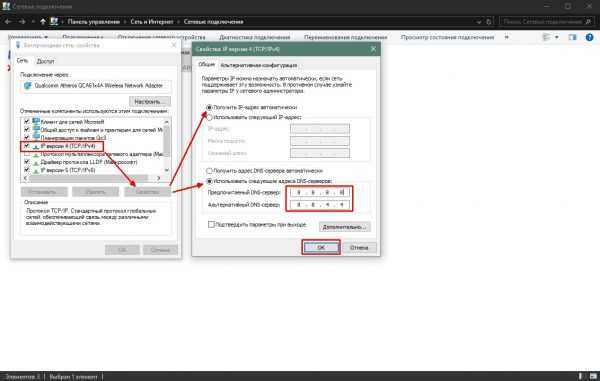
Task: Click the refresh button in the address bar
Action: pos(489,22)
